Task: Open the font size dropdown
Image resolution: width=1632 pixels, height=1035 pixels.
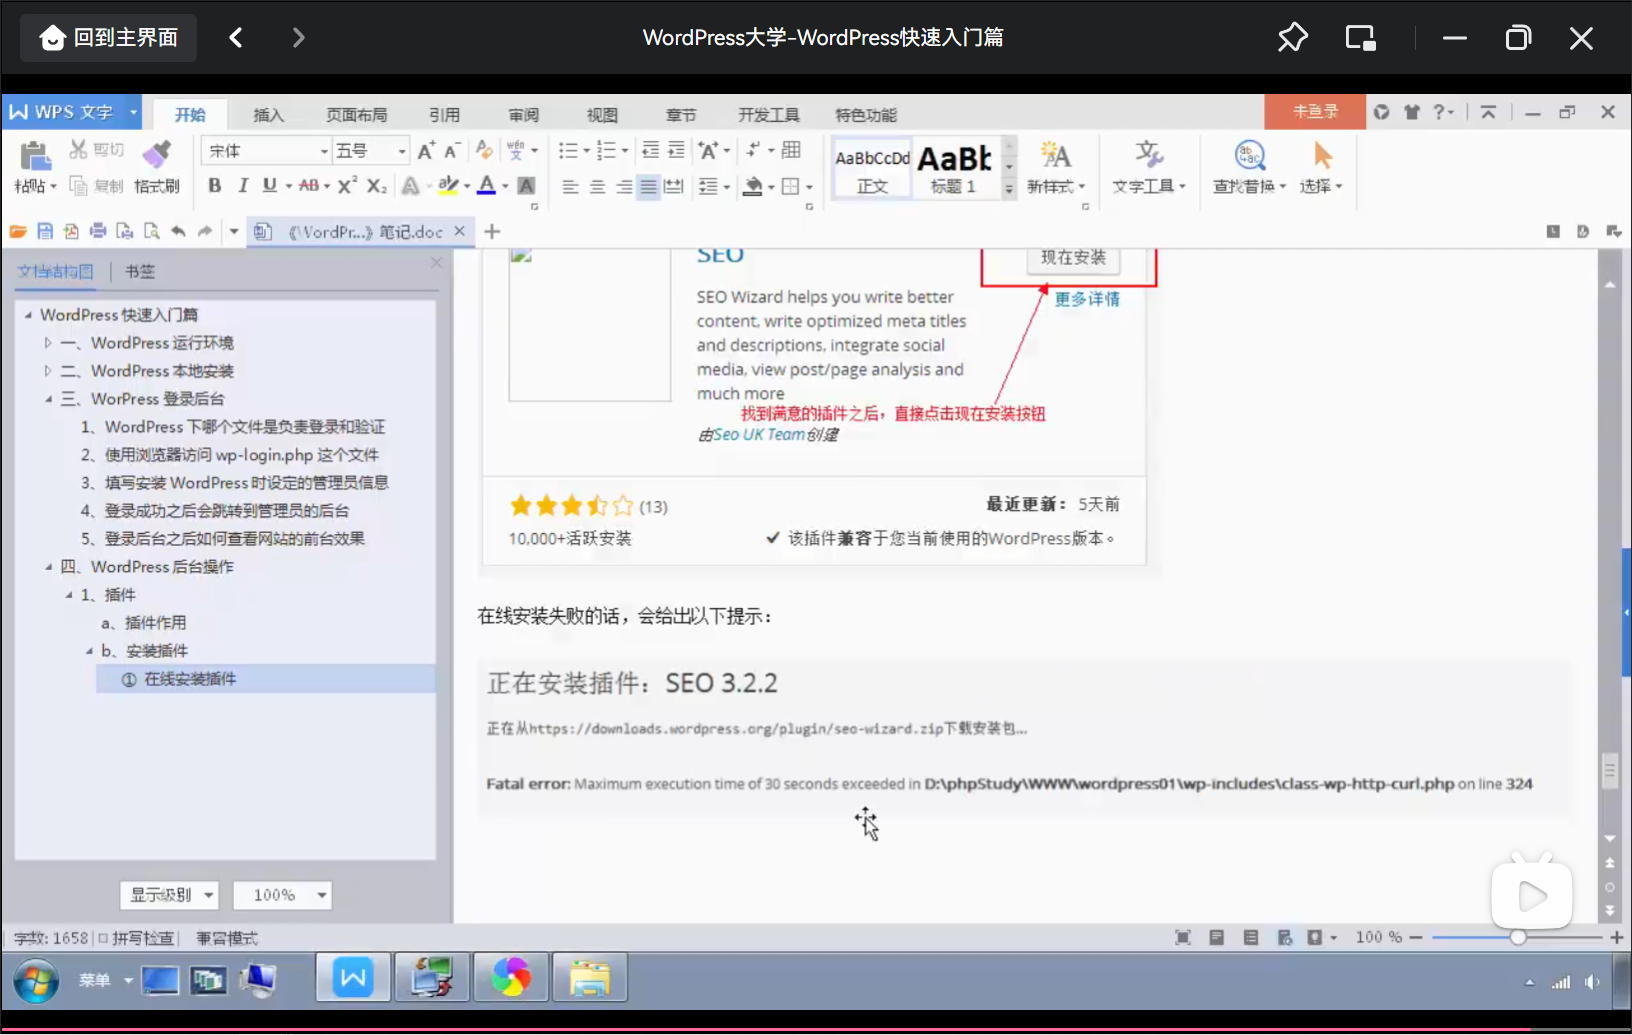Action: pyautogui.click(x=402, y=151)
